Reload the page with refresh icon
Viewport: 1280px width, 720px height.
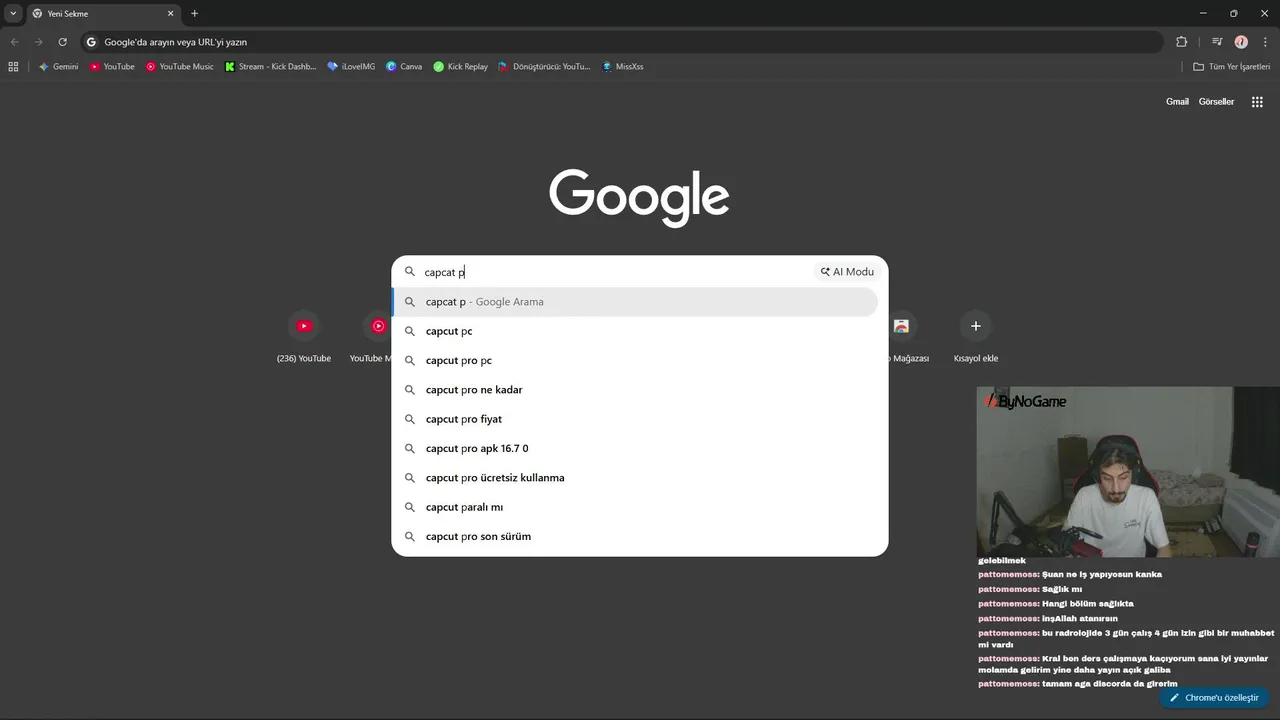62,42
